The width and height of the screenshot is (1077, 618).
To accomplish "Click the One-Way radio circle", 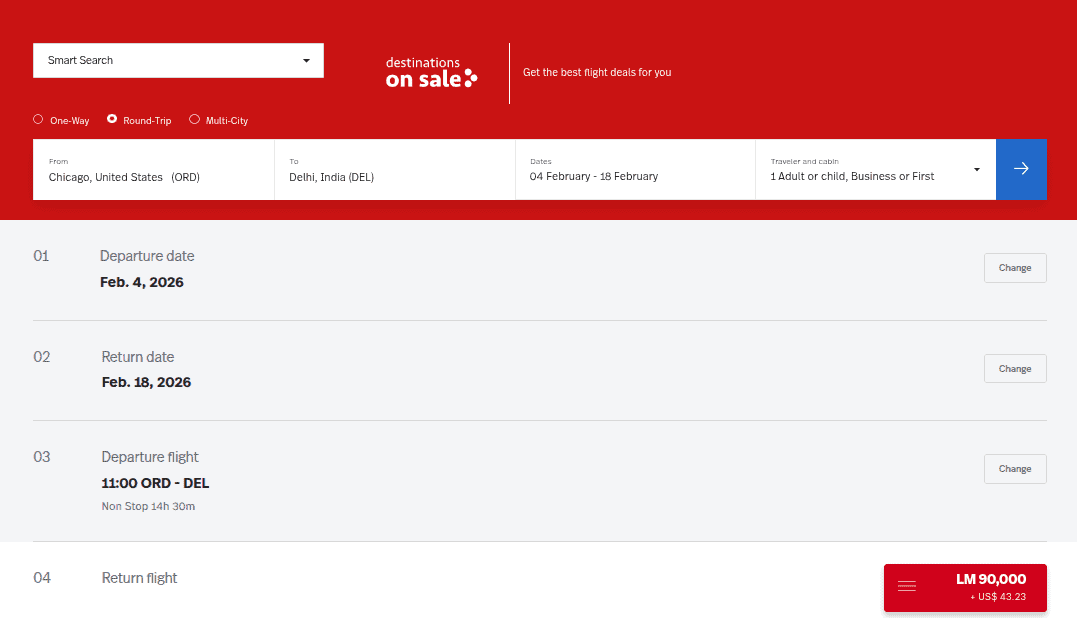I will pyautogui.click(x=37, y=119).
